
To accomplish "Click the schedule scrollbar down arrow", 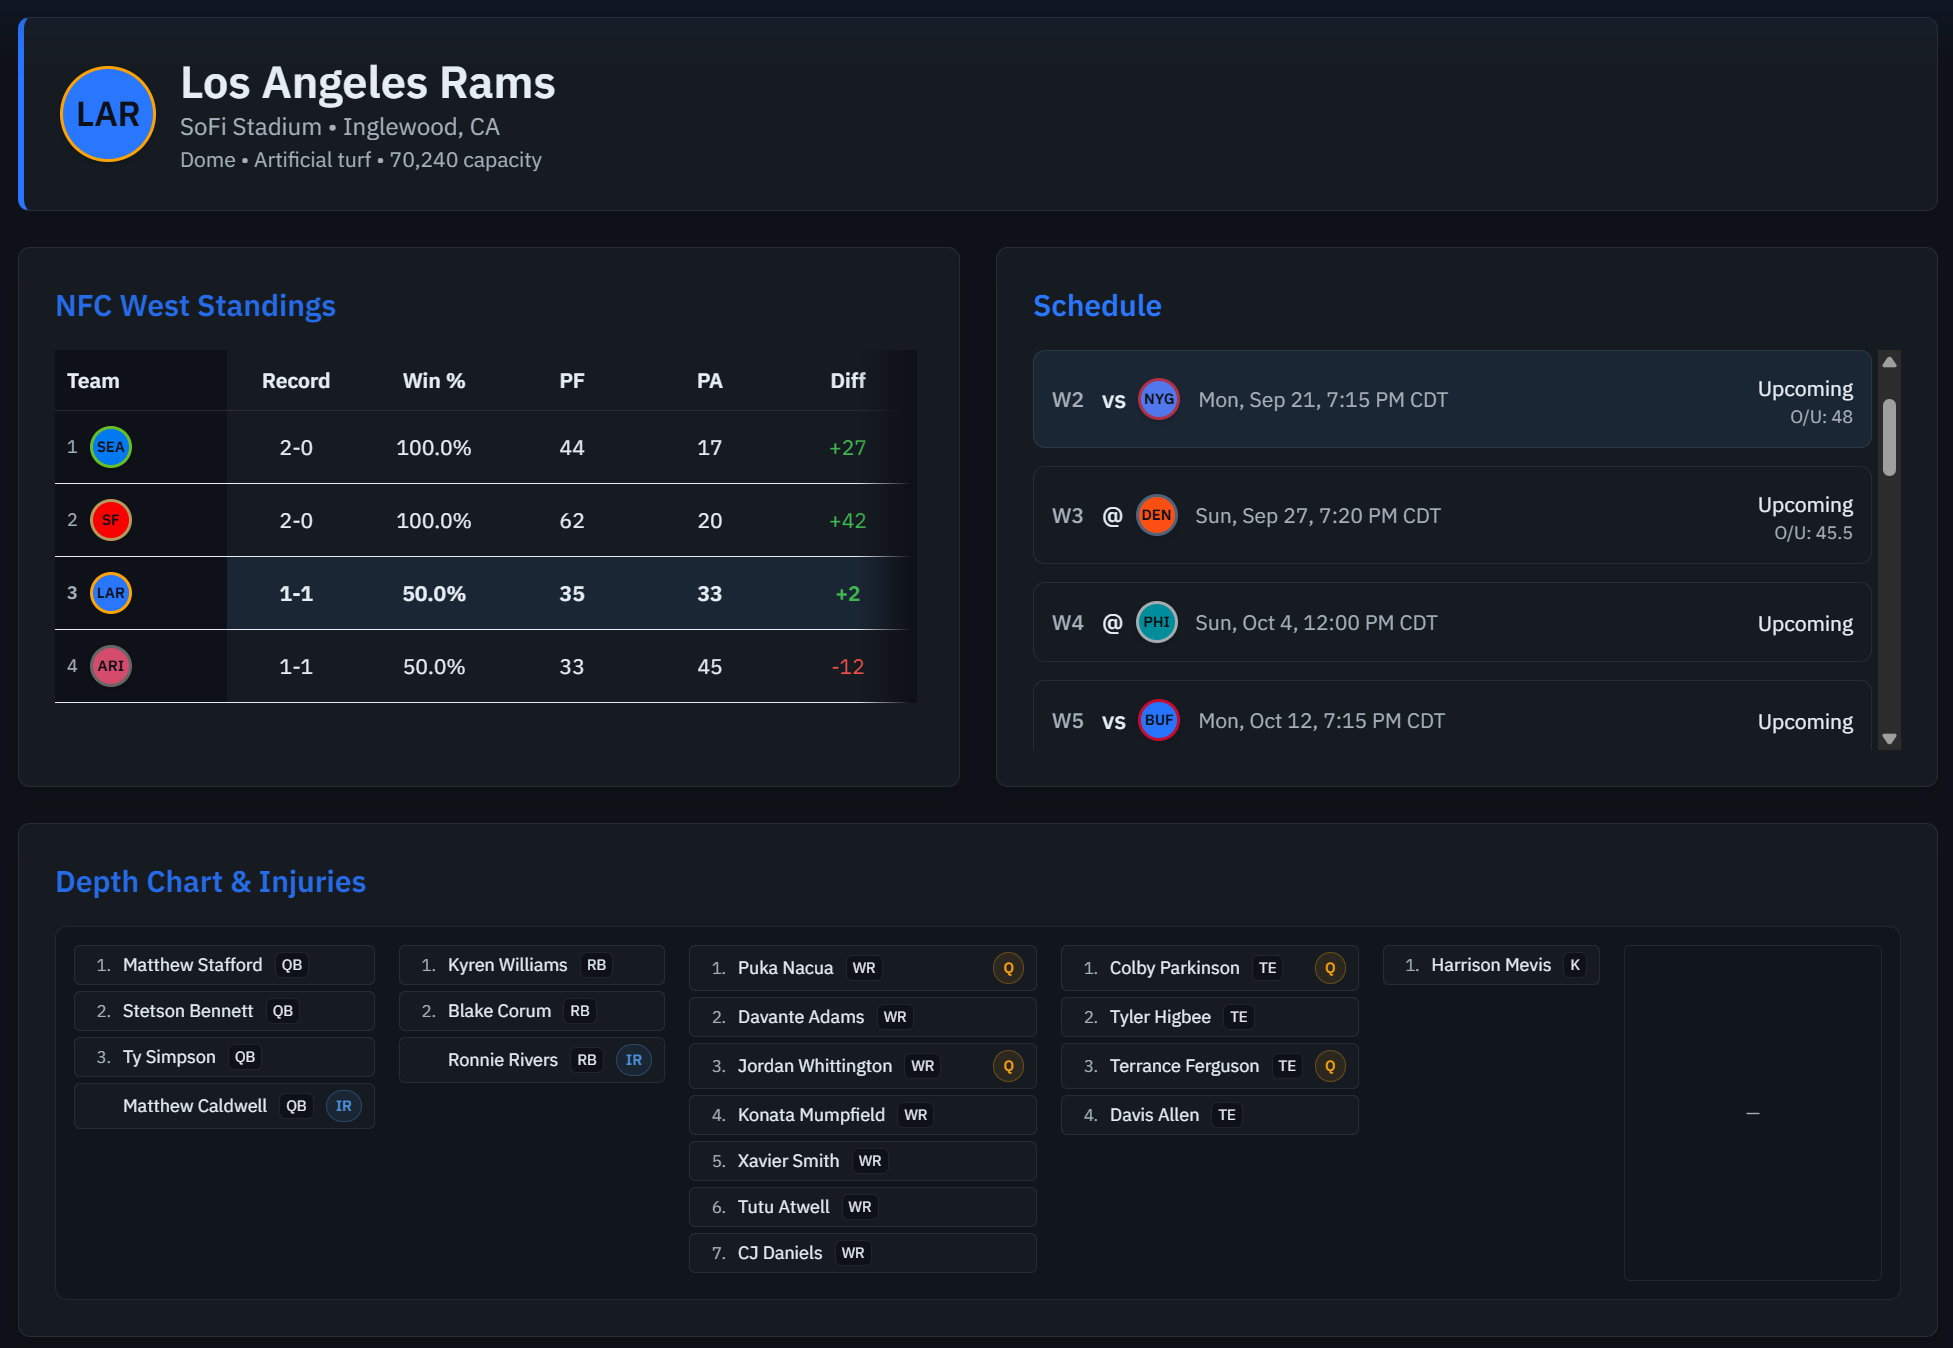I will click(1889, 739).
